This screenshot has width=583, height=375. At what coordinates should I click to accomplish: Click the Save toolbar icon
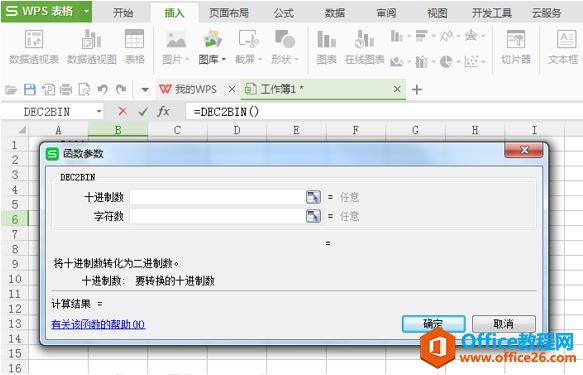tap(30, 90)
